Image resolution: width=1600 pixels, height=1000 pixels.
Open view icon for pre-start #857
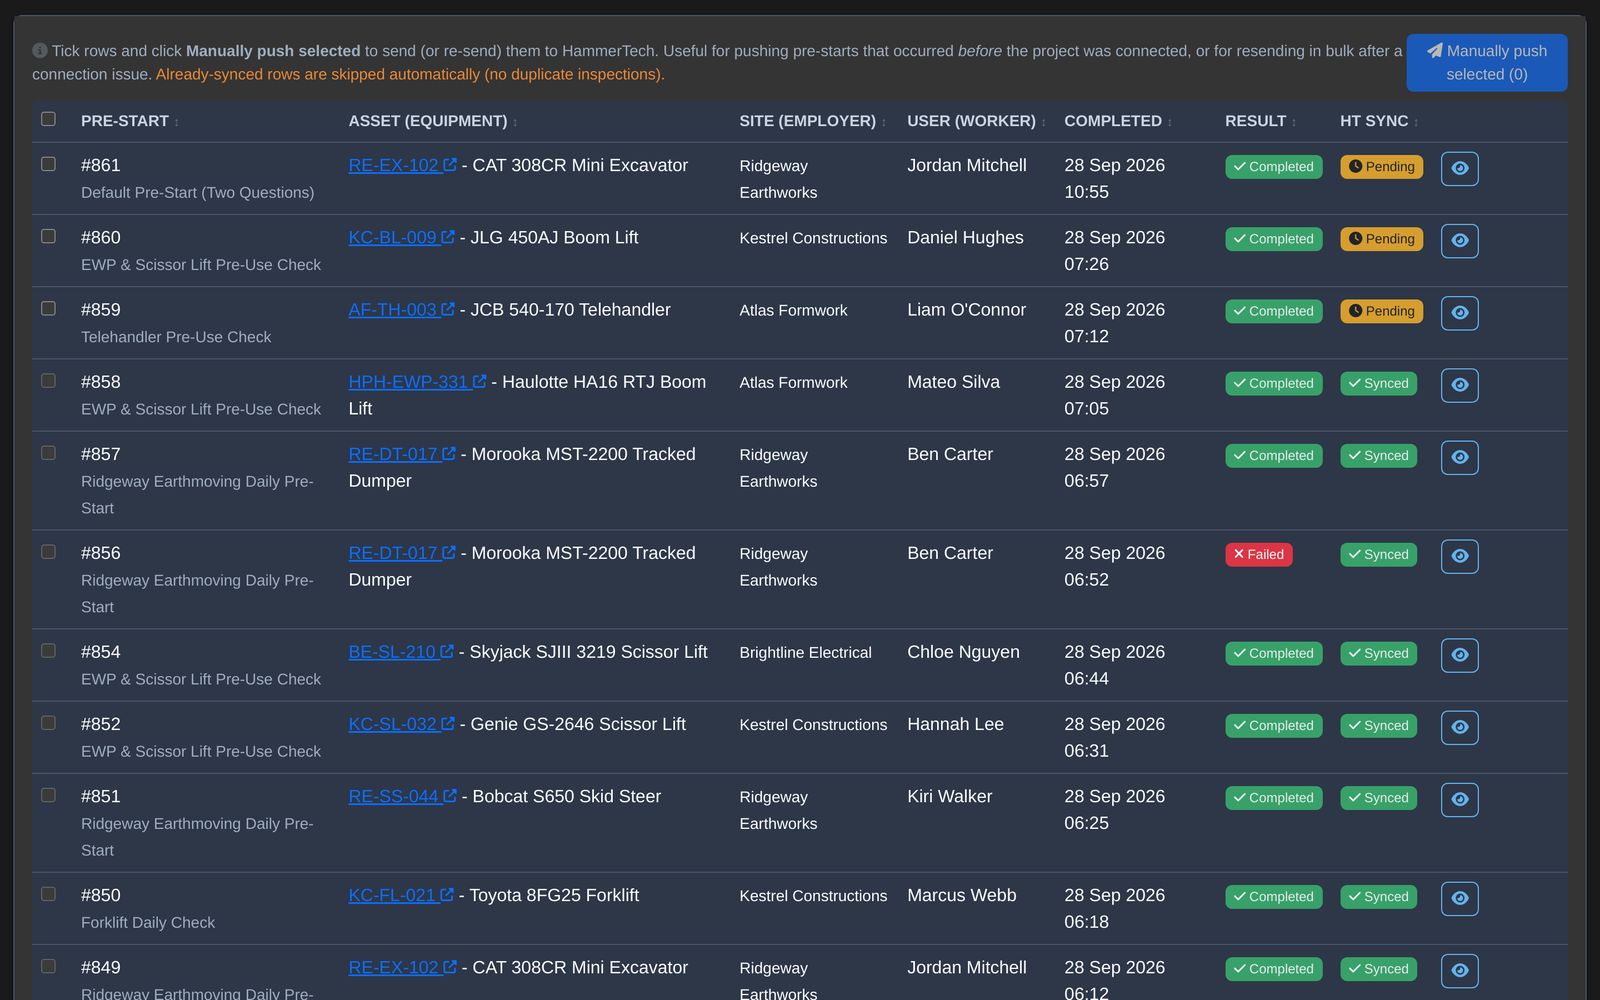pyautogui.click(x=1459, y=456)
